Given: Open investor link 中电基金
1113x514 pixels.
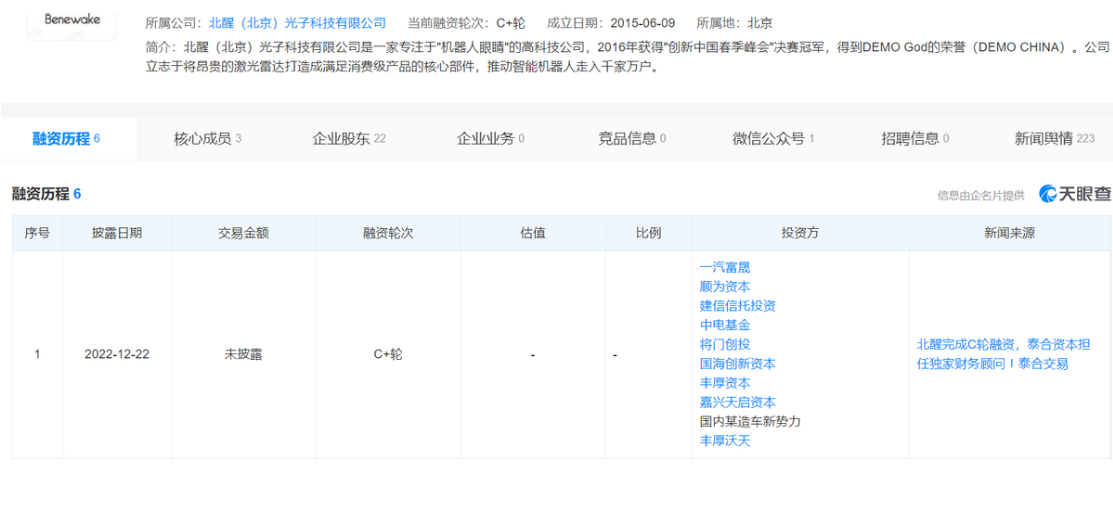Looking at the screenshot, I should point(725,325).
